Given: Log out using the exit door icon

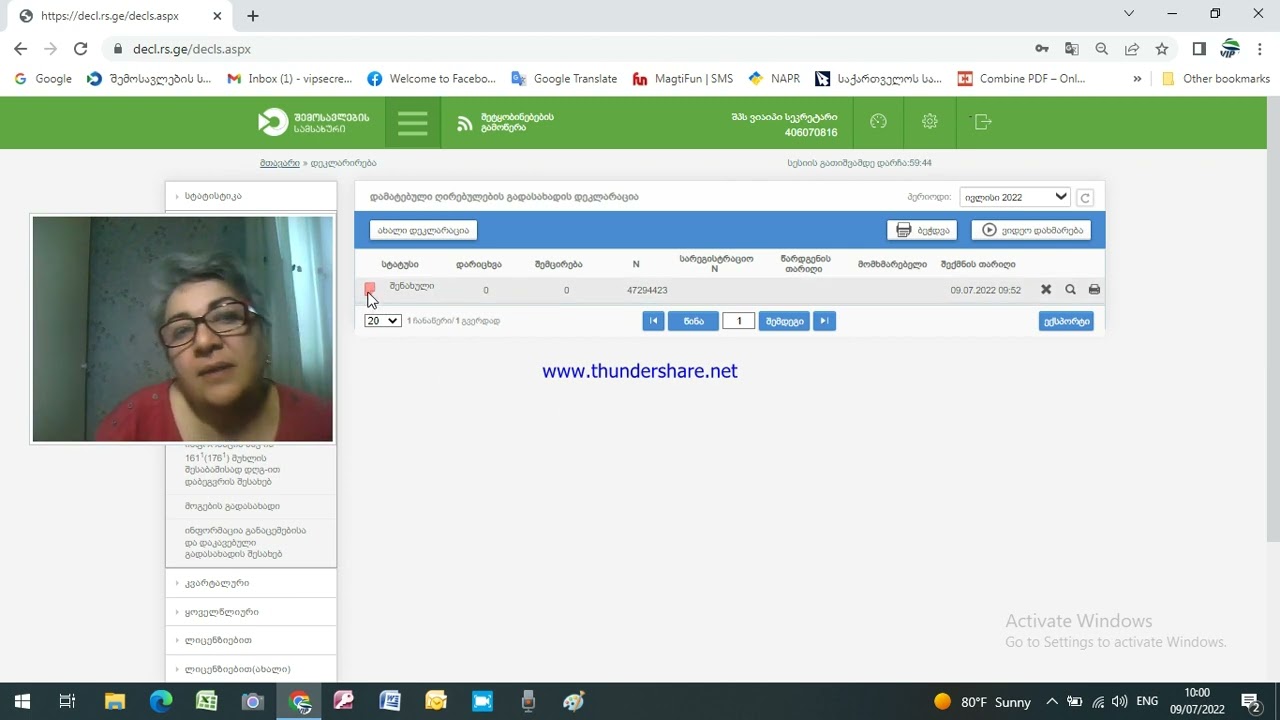Looking at the screenshot, I should (982, 122).
